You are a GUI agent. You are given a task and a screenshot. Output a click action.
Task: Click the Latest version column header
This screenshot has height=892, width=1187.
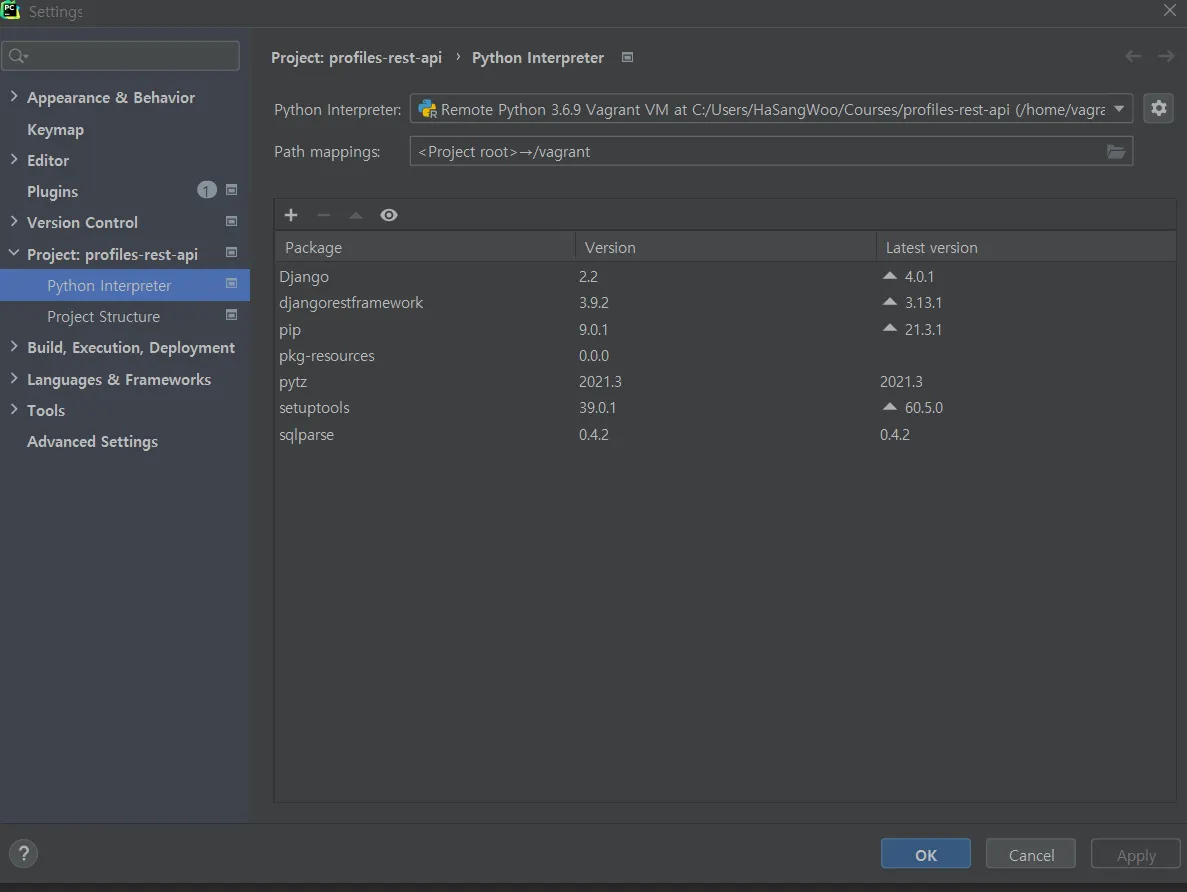click(x=1026, y=248)
